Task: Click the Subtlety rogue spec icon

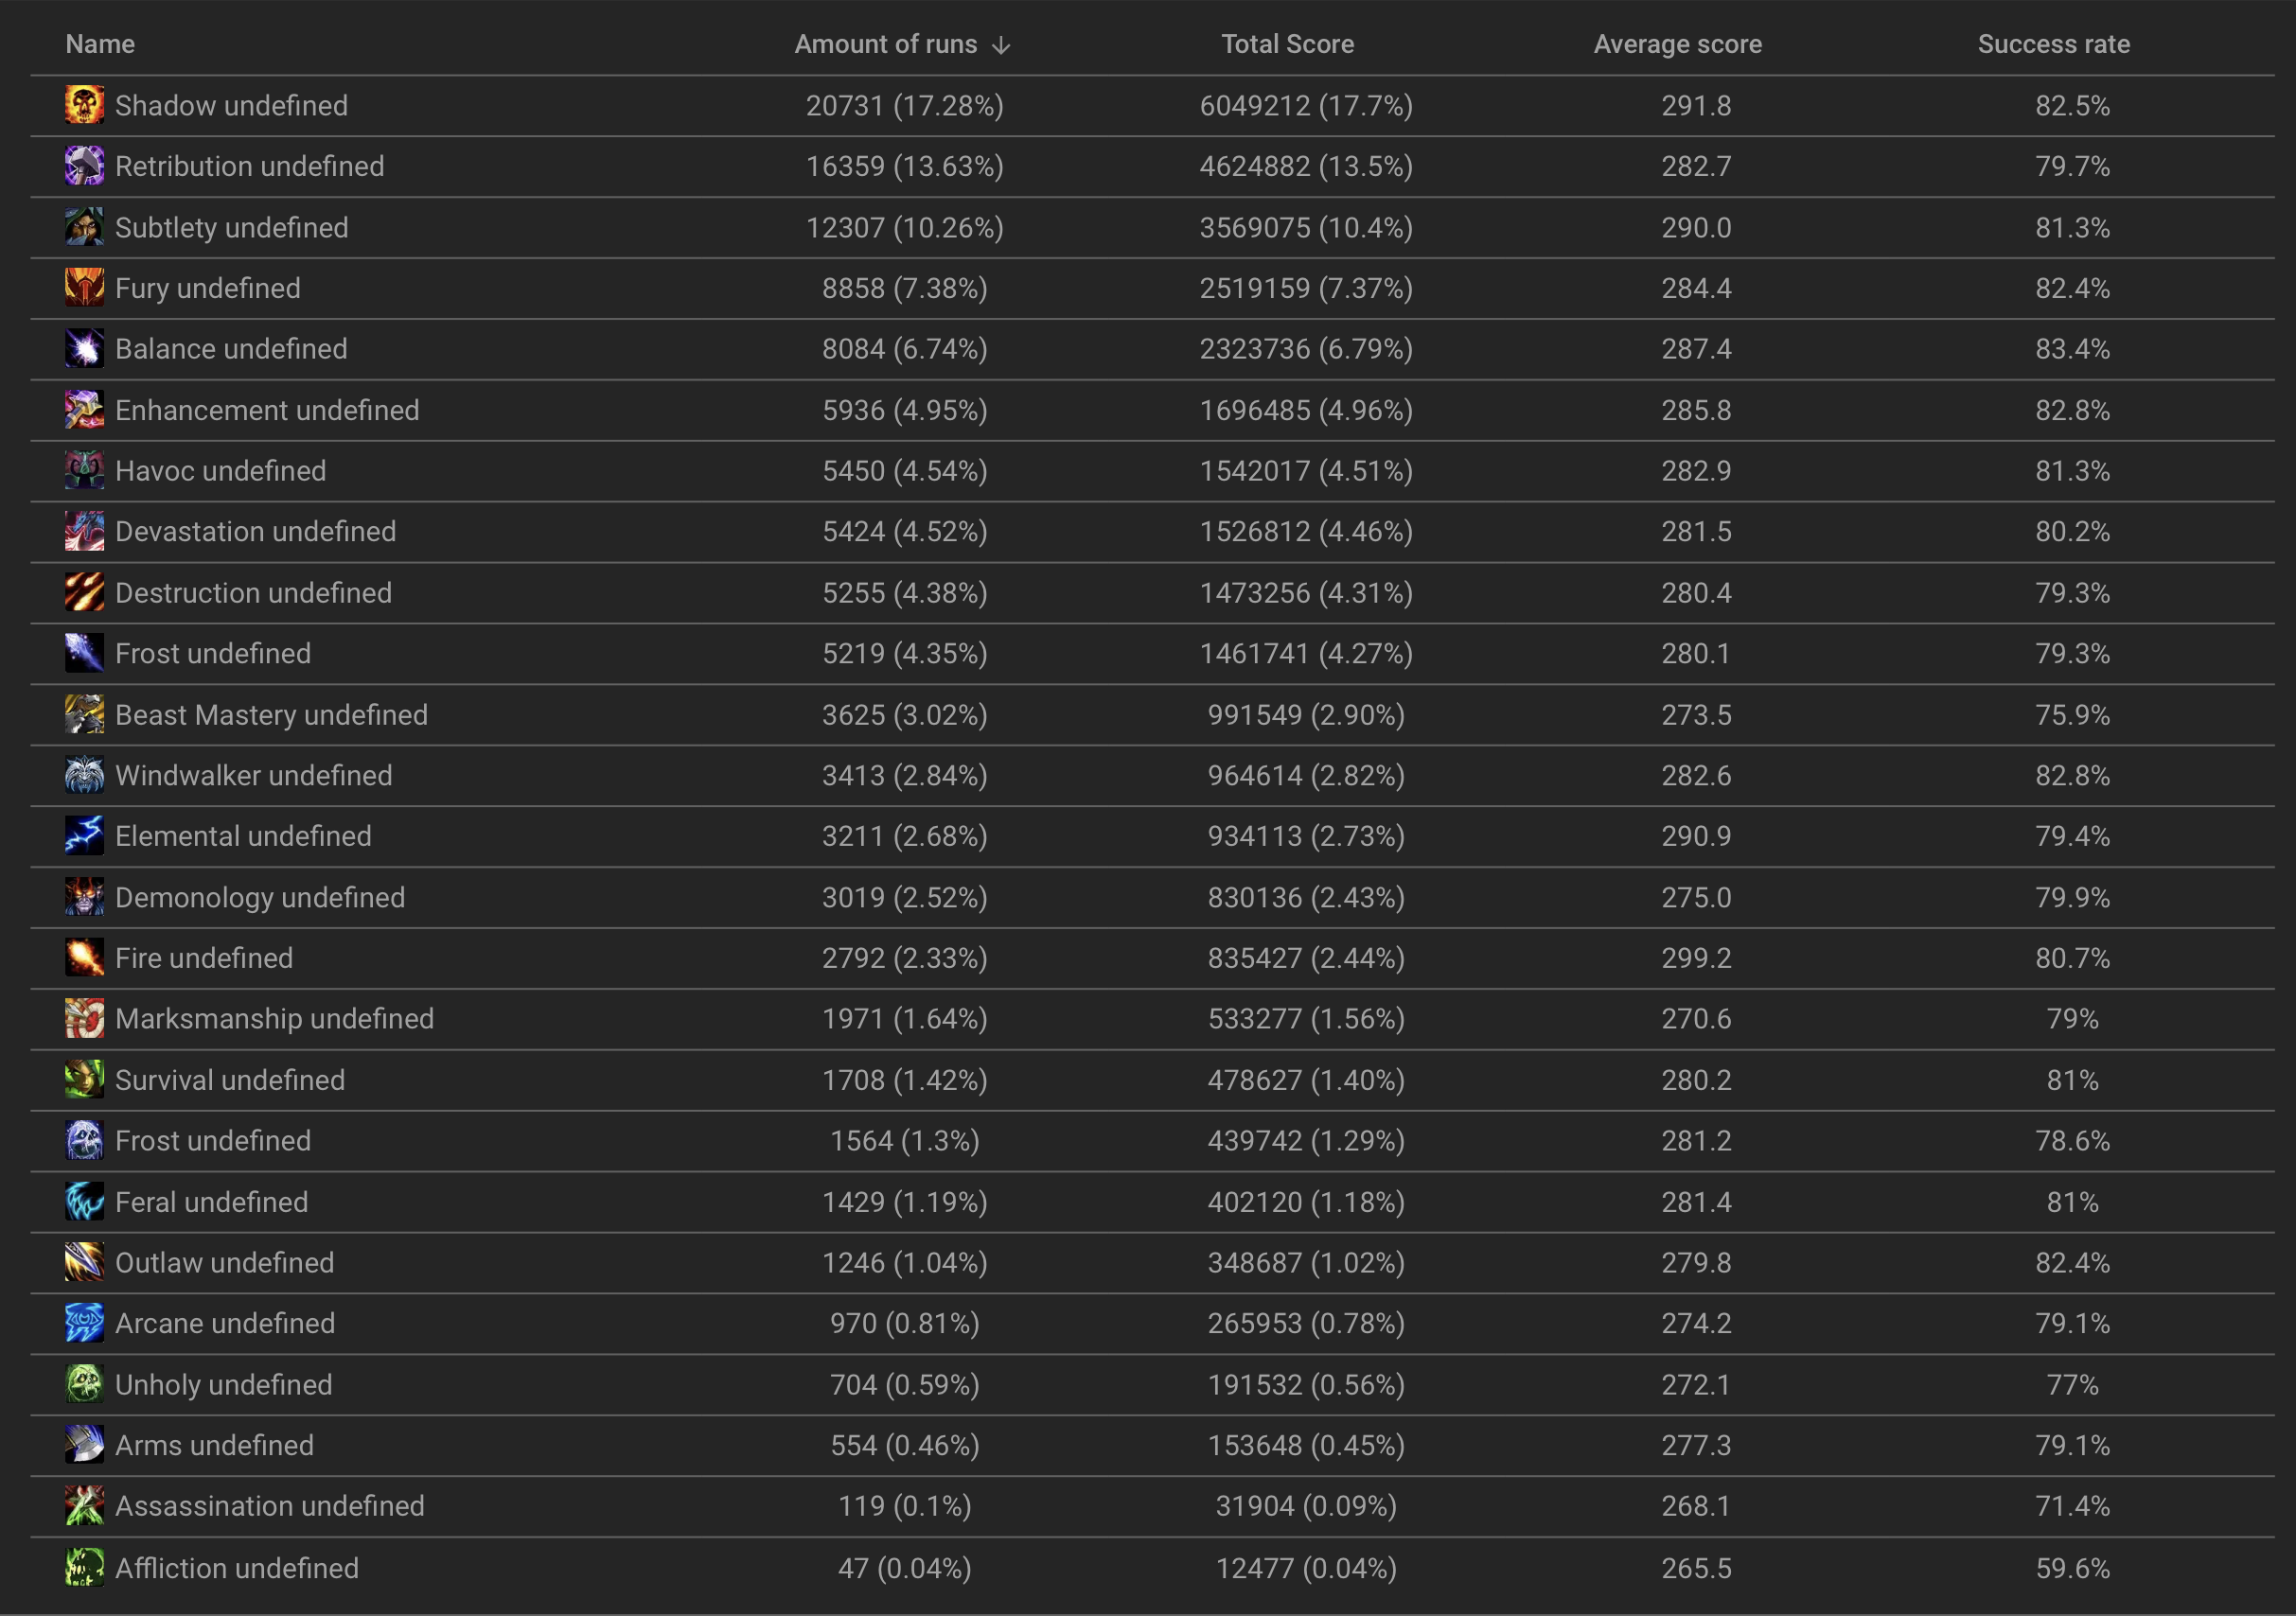Action: coord(84,227)
